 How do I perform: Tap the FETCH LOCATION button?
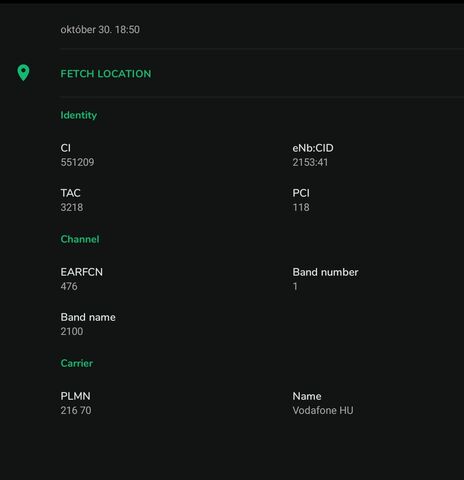[x=106, y=74]
